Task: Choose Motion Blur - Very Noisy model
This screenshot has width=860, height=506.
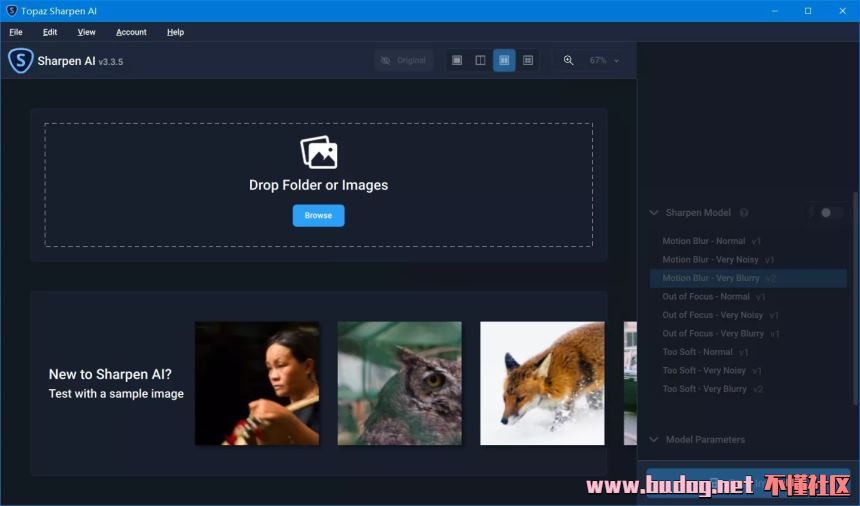Action: pos(748,260)
